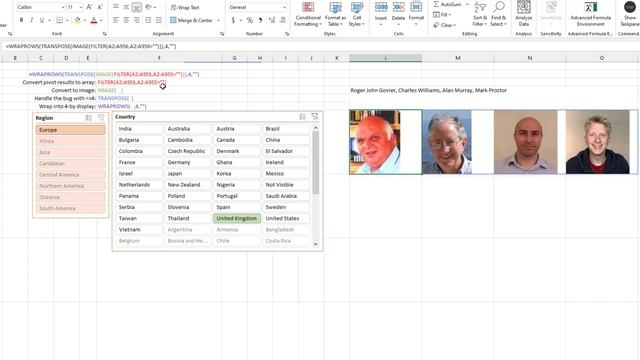Decrease the cell indent
The height and width of the screenshot is (360, 640).
[x=148, y=20]
